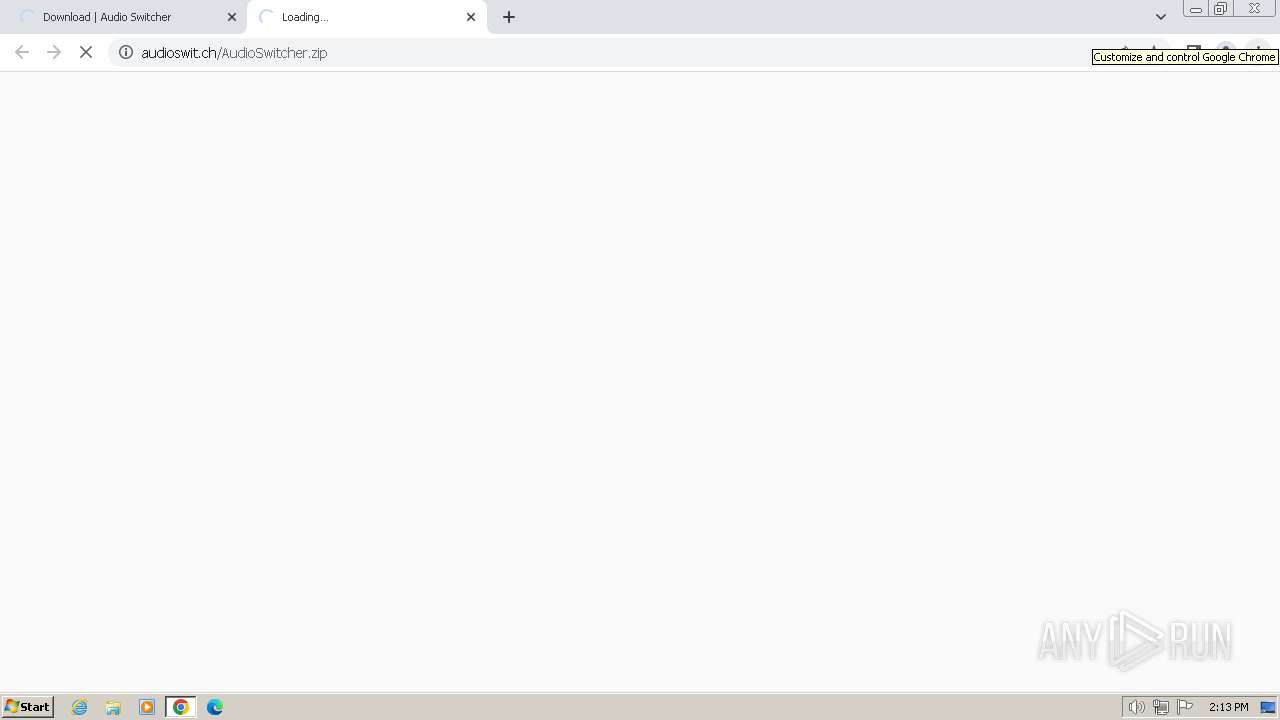Show the clock reading 2:13 PM
Screen dimensions: 1280x720
tap(1228, 707)
